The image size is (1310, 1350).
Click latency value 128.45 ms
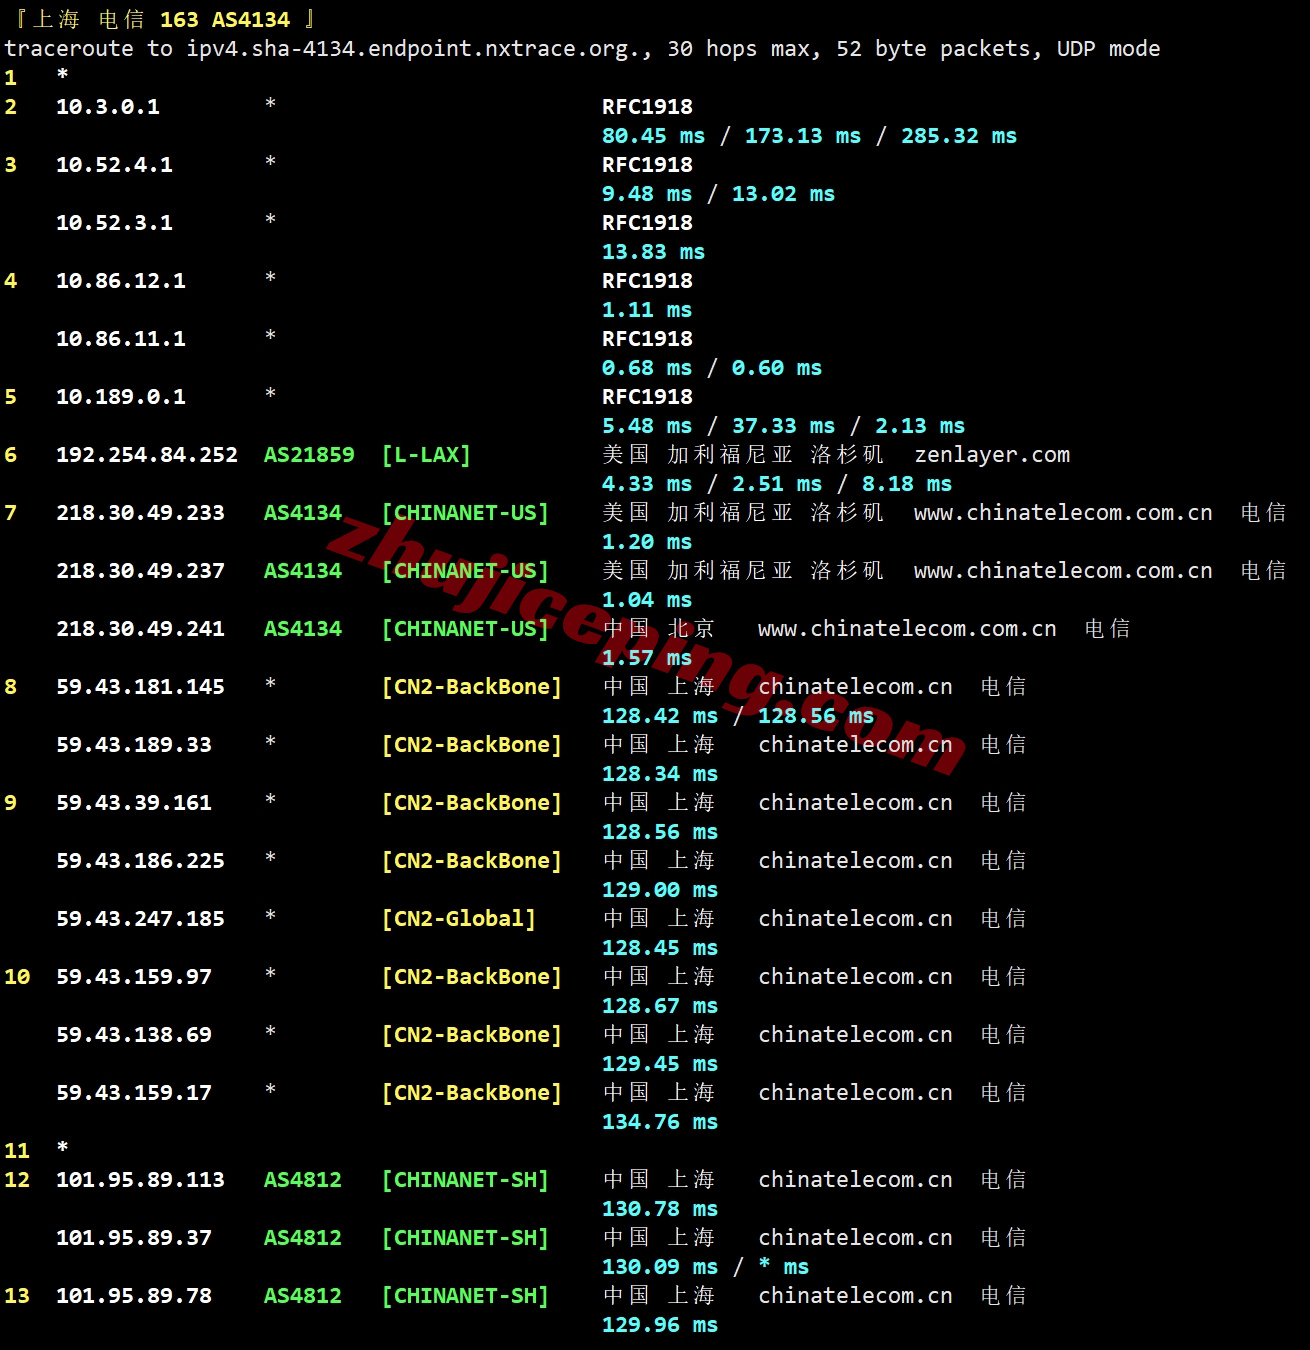[x=660, y=948]
